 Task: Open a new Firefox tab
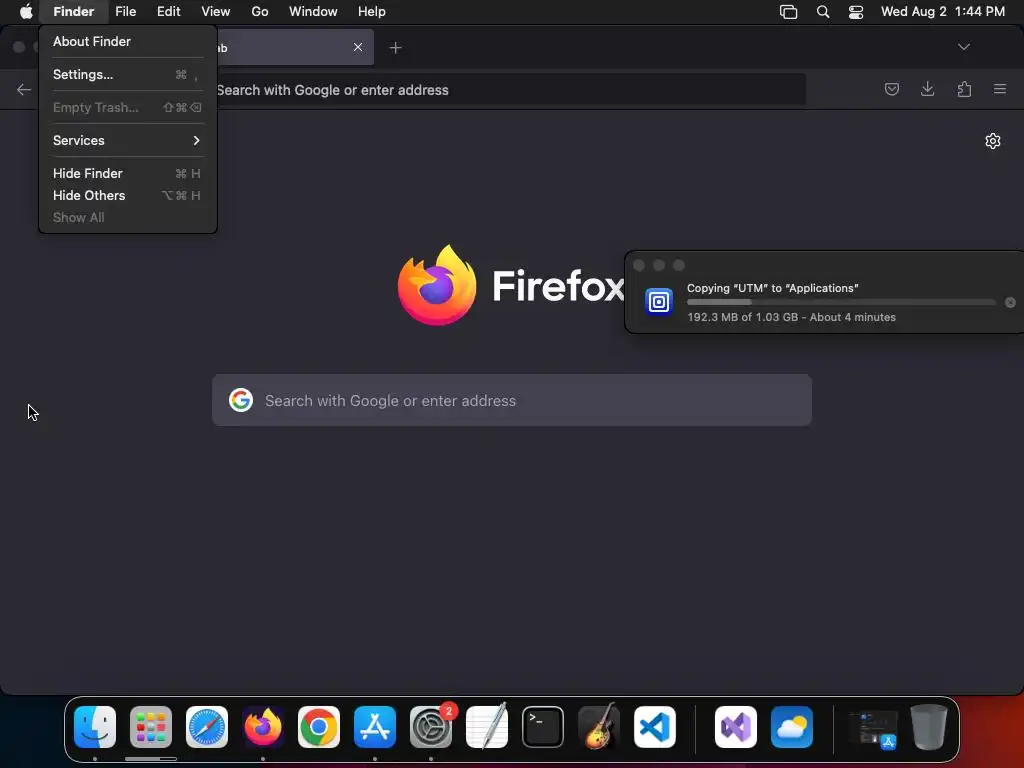pos(395,48)
